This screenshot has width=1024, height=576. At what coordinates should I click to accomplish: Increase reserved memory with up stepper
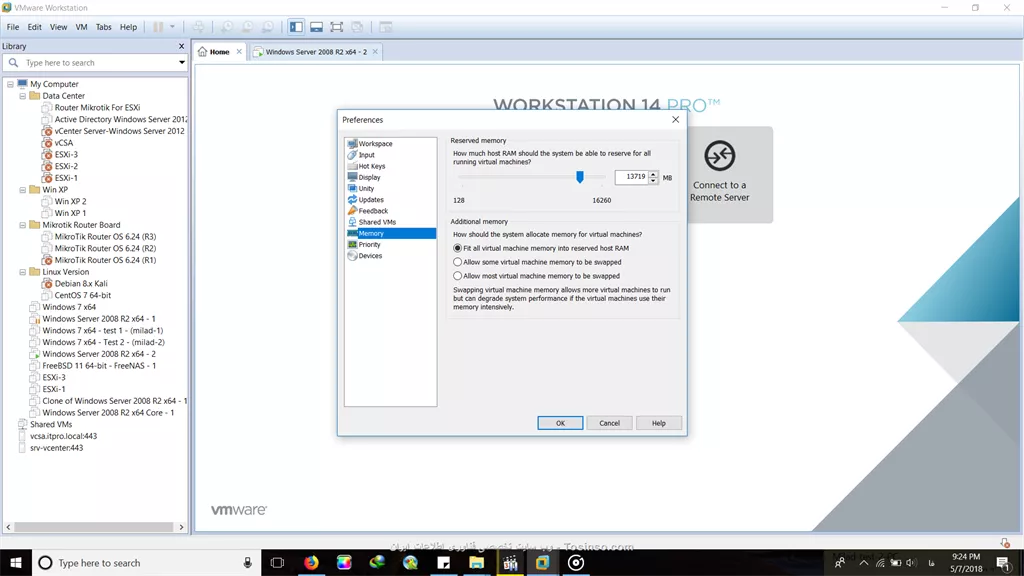(653, 174)
